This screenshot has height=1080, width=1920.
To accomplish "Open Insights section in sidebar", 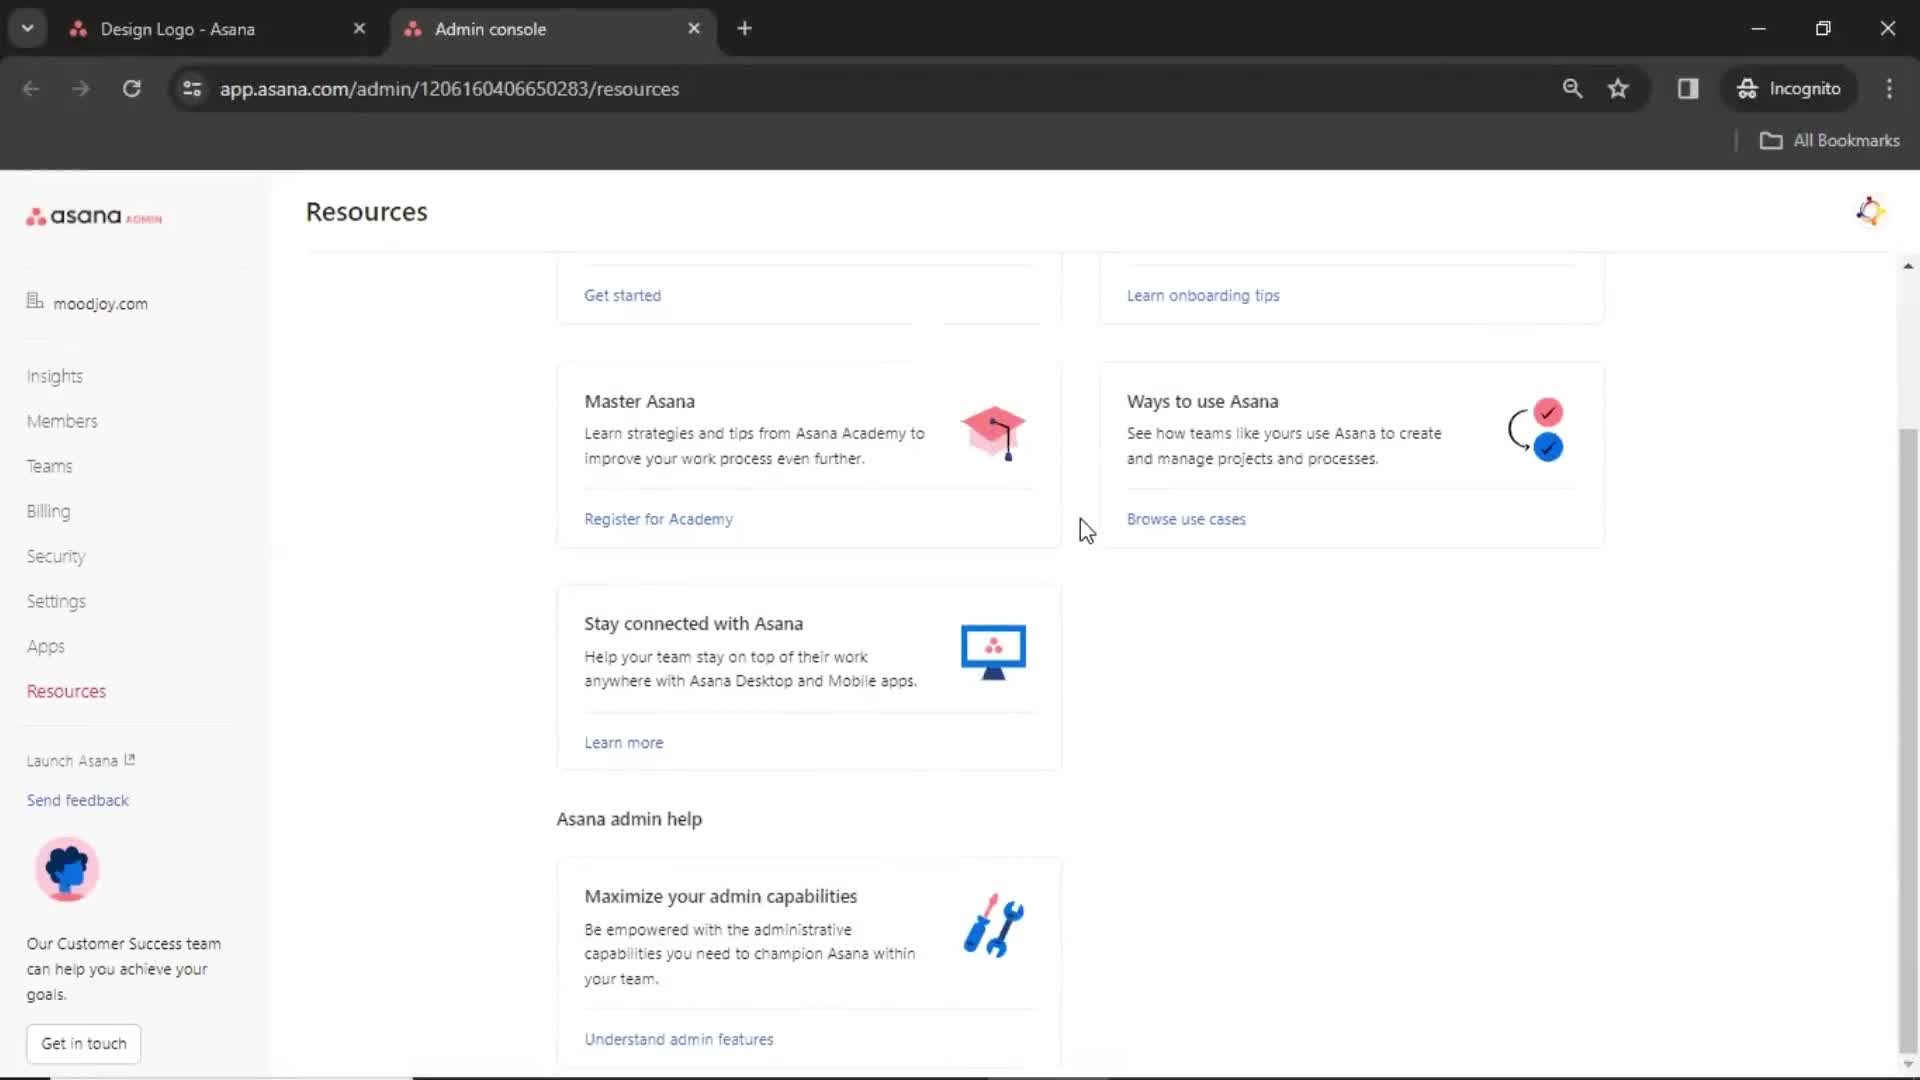I will click(54, 376).
